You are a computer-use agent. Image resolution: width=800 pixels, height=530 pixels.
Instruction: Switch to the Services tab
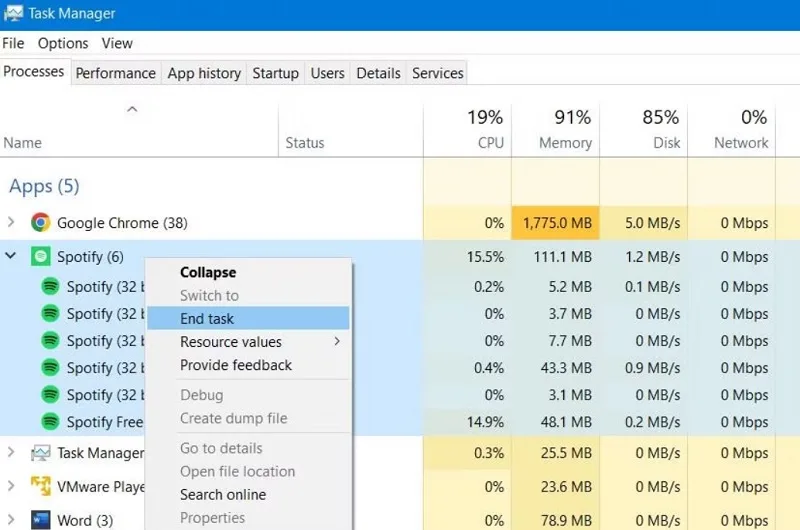[438, 73]
